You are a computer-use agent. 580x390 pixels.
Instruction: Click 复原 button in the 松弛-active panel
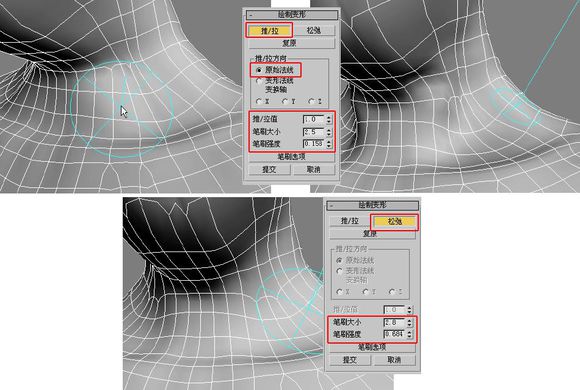372,234
